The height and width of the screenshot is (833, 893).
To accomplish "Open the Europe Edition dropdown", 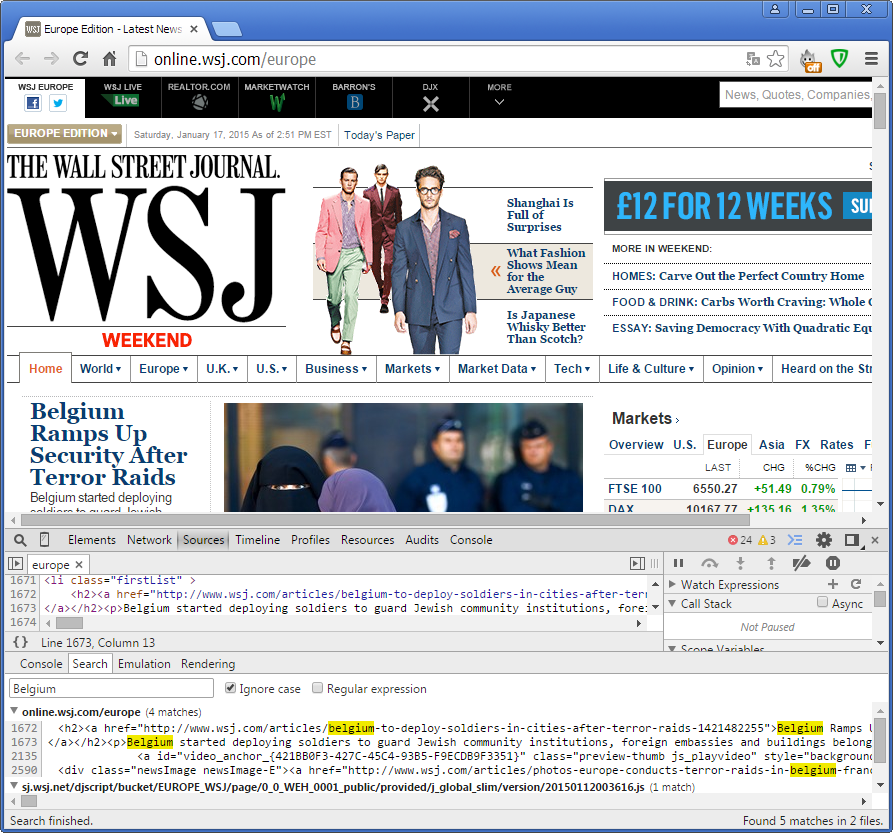I will coord(64,133).
